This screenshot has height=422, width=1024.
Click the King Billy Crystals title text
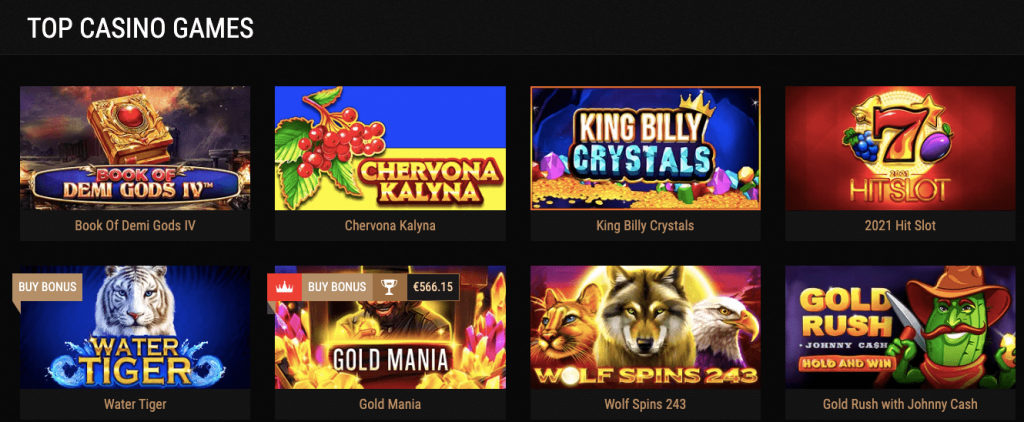click(645, 226)
